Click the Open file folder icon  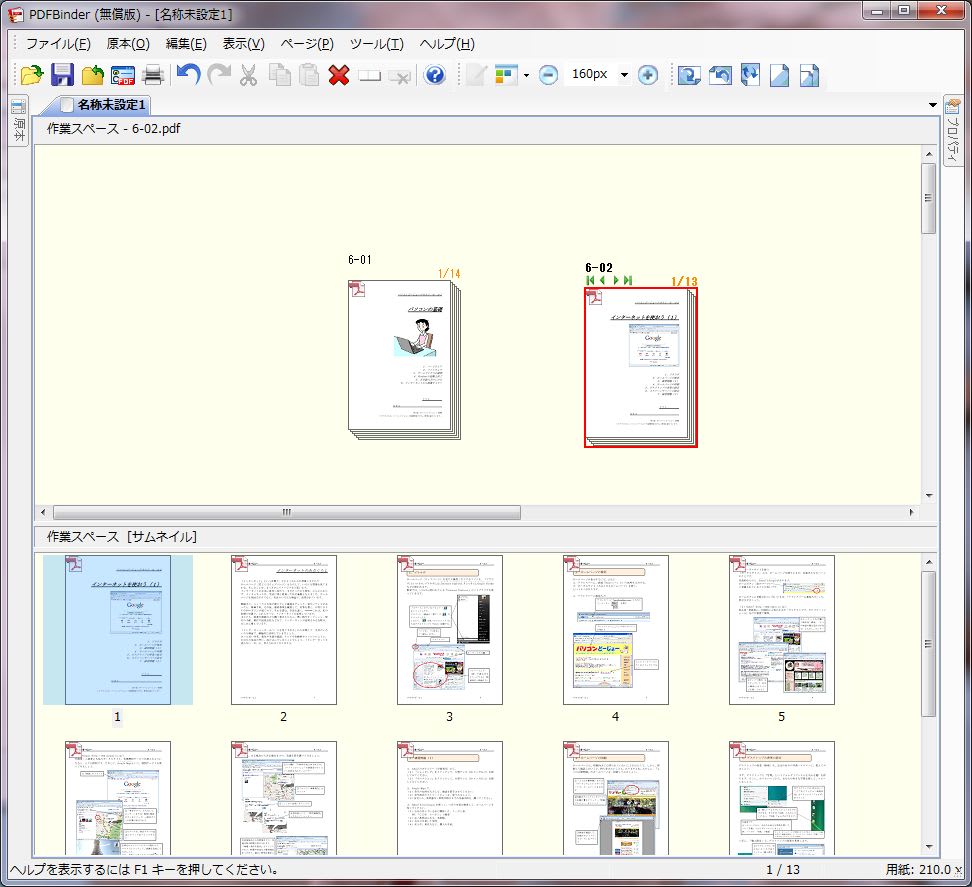[x=32, y=75]
